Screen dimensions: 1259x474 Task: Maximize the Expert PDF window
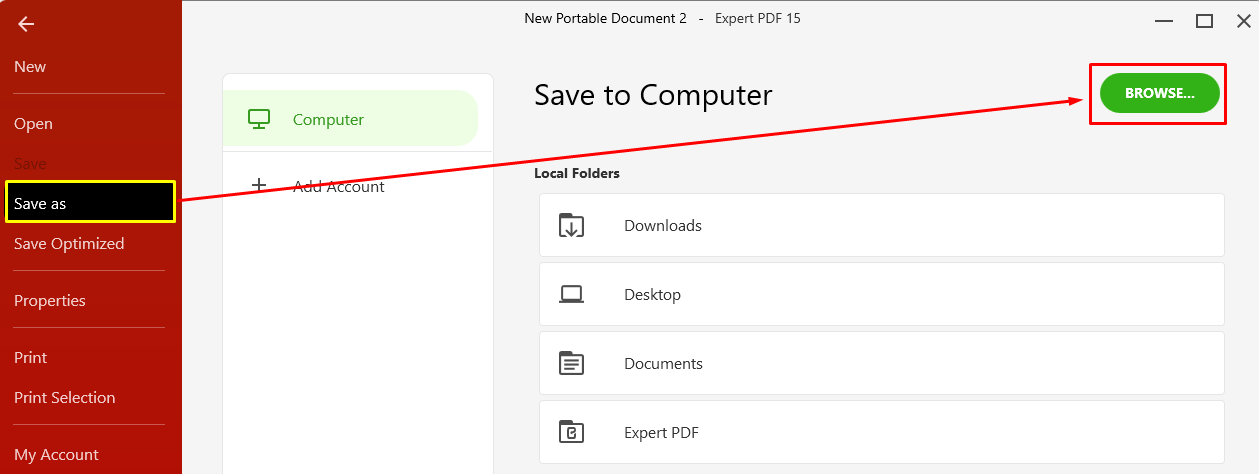(x=1204, y=20)
